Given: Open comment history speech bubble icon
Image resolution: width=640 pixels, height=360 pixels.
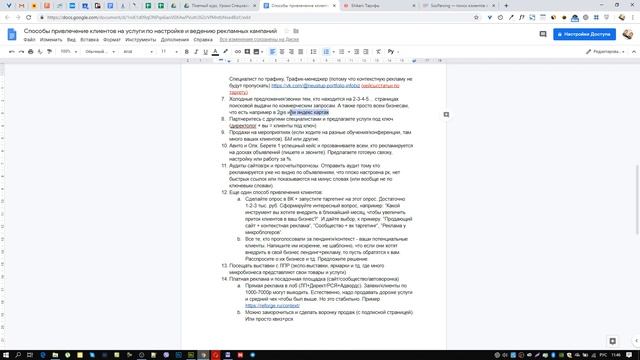Looking at the screenshot, I should tap(542, 34).
